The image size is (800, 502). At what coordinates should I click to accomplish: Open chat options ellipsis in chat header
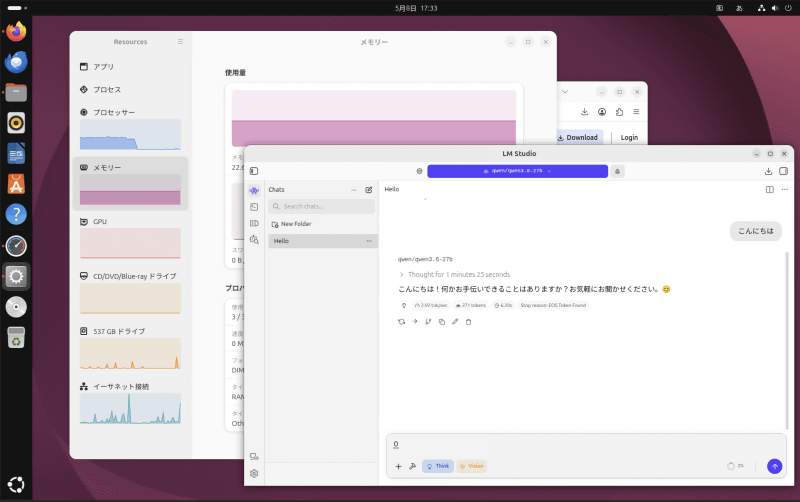pyautogui.click(x=785, y=189)
